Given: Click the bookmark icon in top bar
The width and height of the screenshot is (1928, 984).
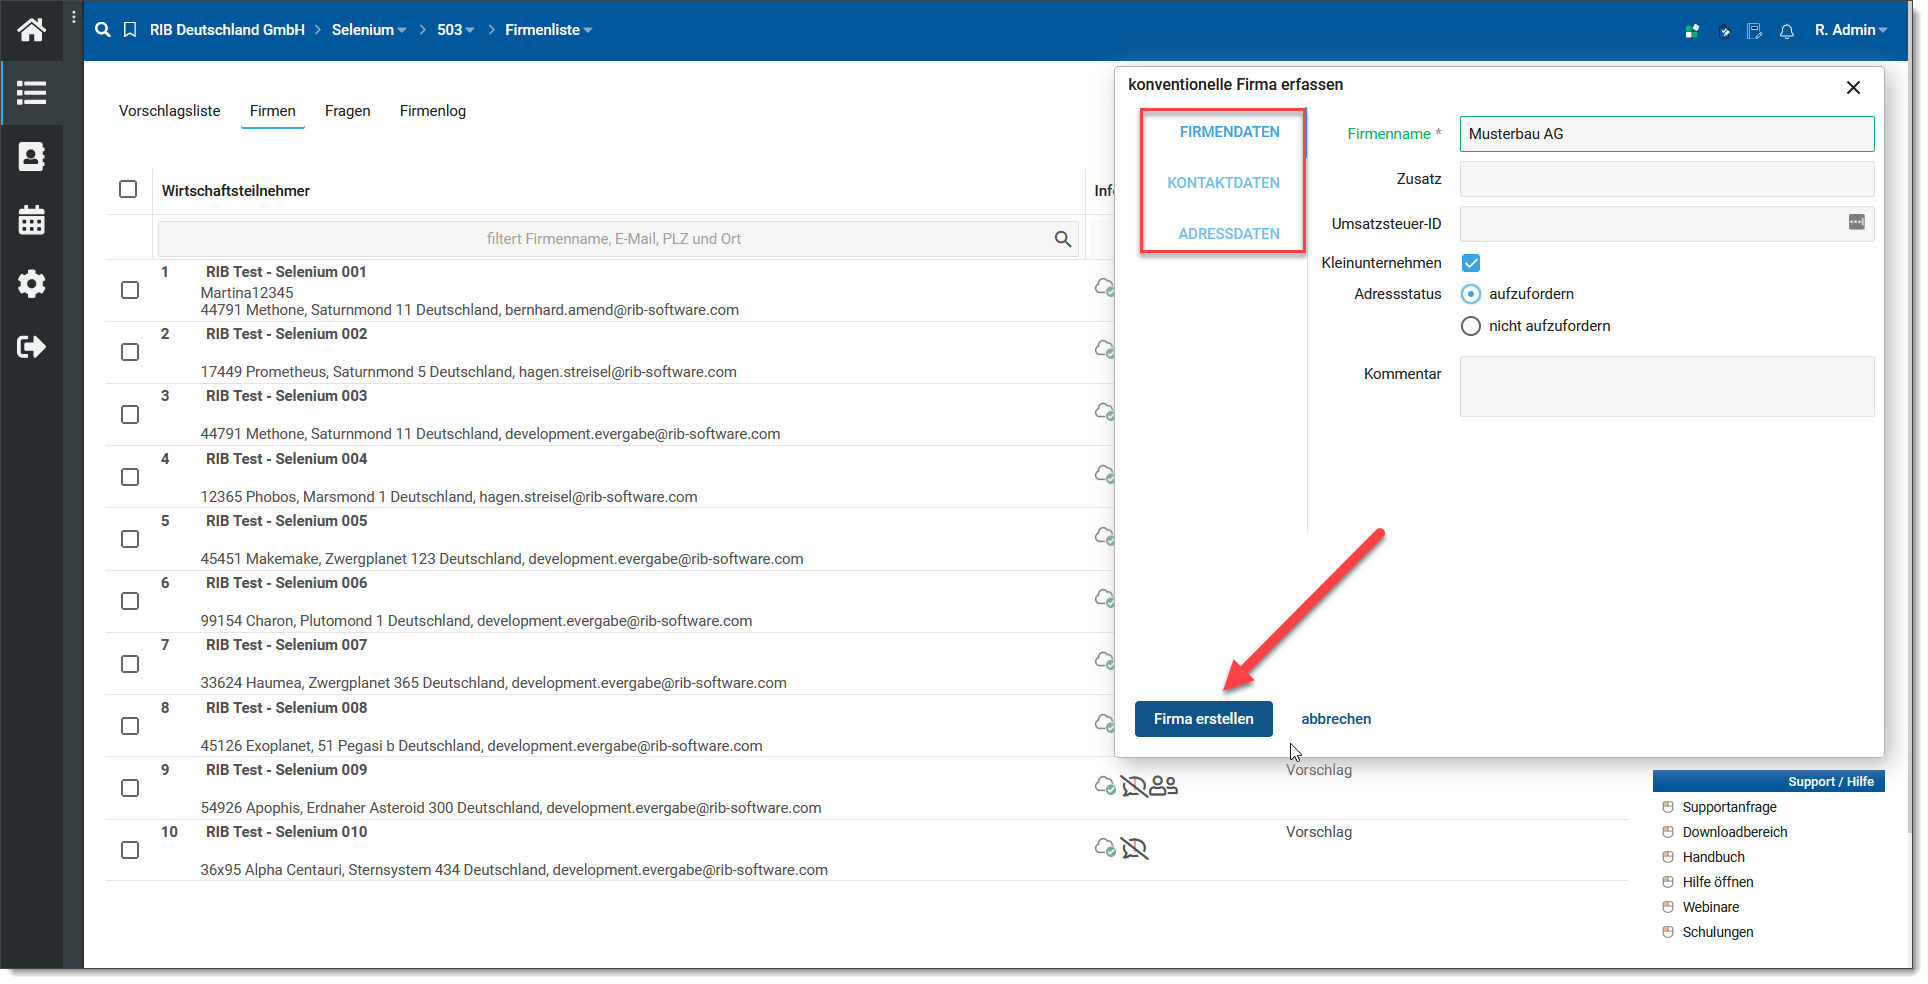Looking at the screenshot, I should 130,30.
